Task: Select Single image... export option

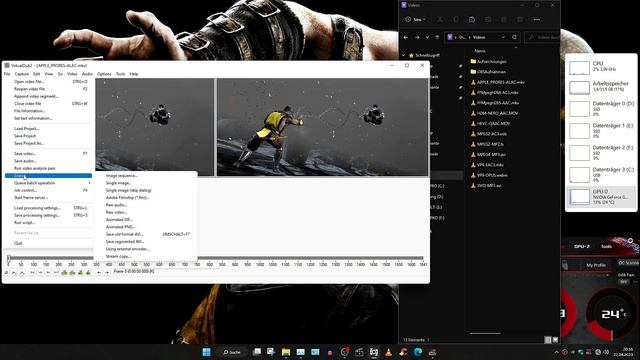Action: pyautogui.click(x=146, y=183)
